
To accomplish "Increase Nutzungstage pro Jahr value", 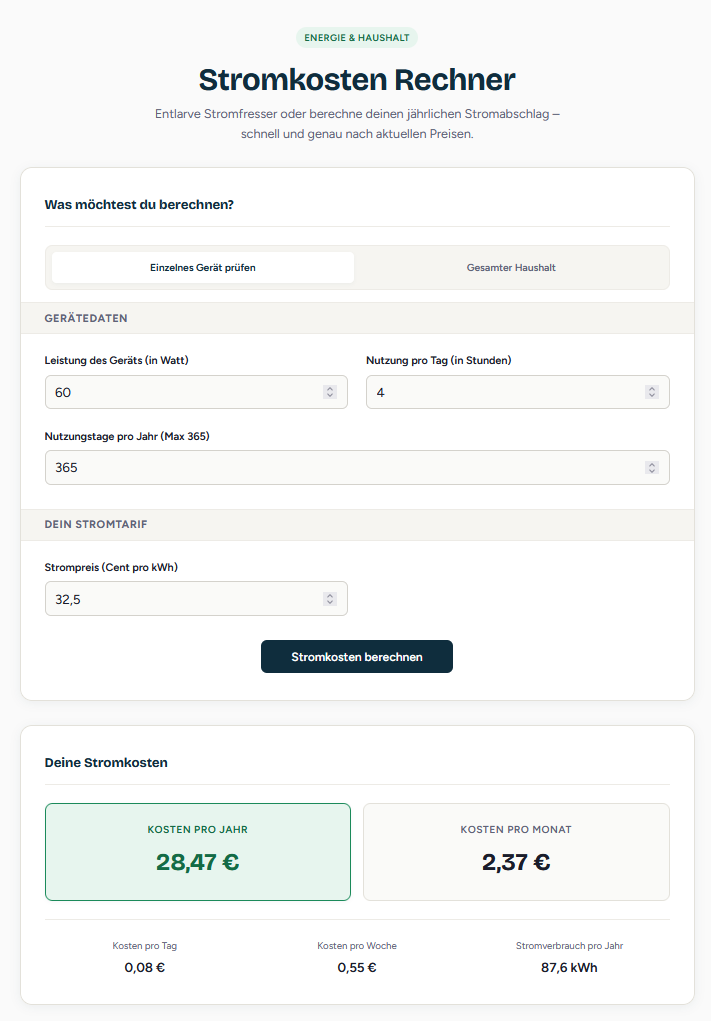I will pyautogui.click(x=652, y=464).
